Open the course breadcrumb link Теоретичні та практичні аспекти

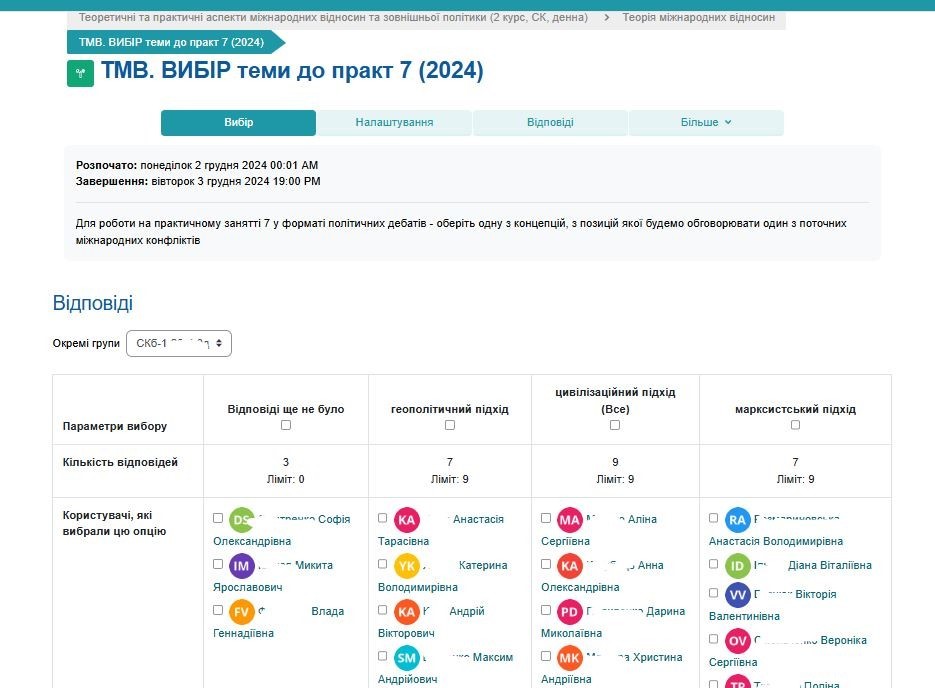(332, 18)
